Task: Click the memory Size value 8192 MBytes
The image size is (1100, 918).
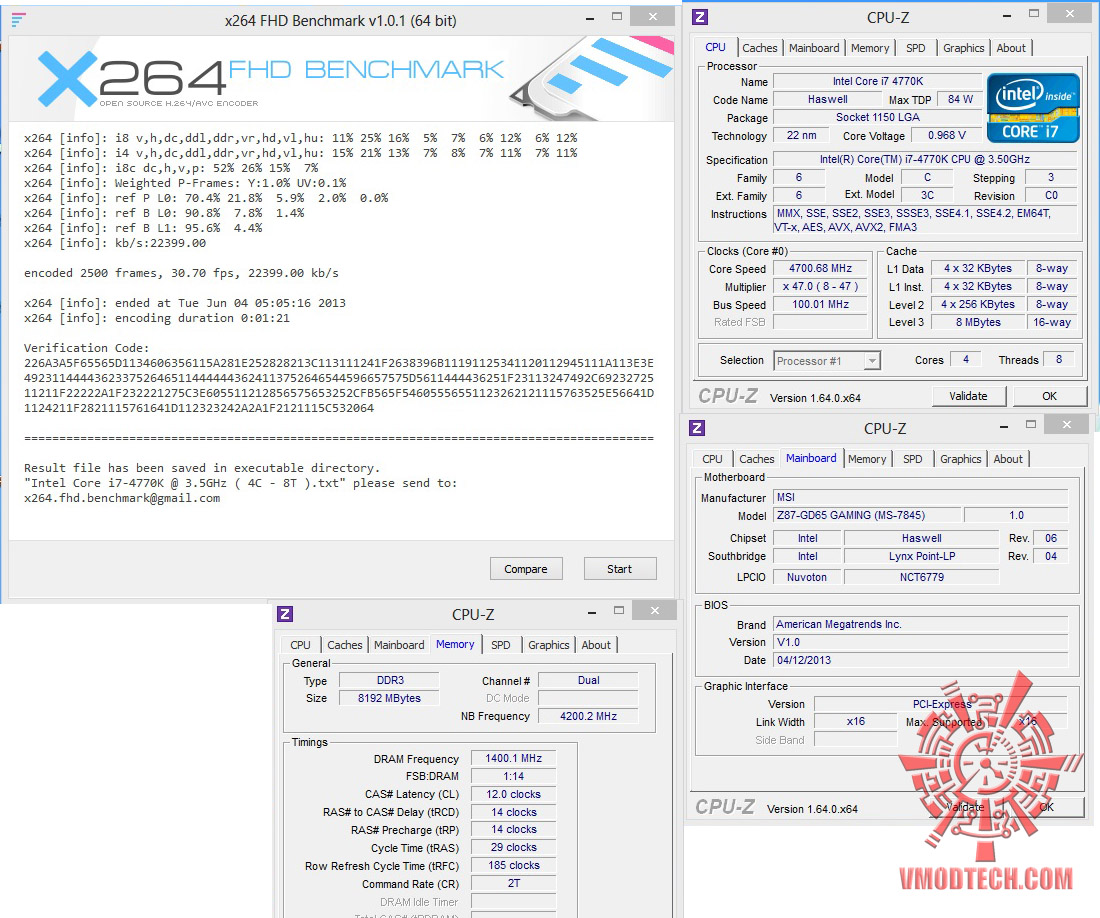Action: click(x=389, y=698)
